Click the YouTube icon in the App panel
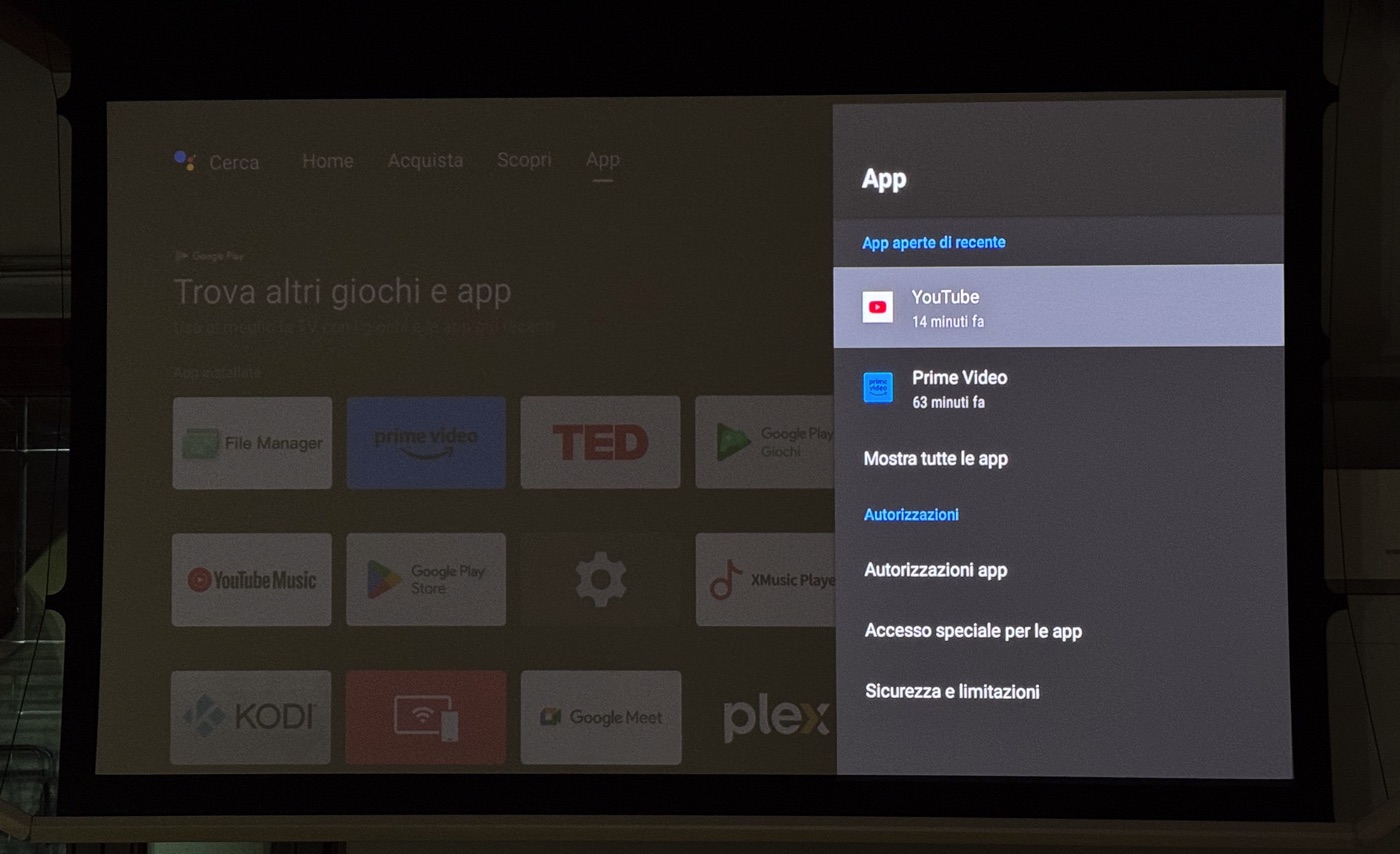 click(877, 307)
